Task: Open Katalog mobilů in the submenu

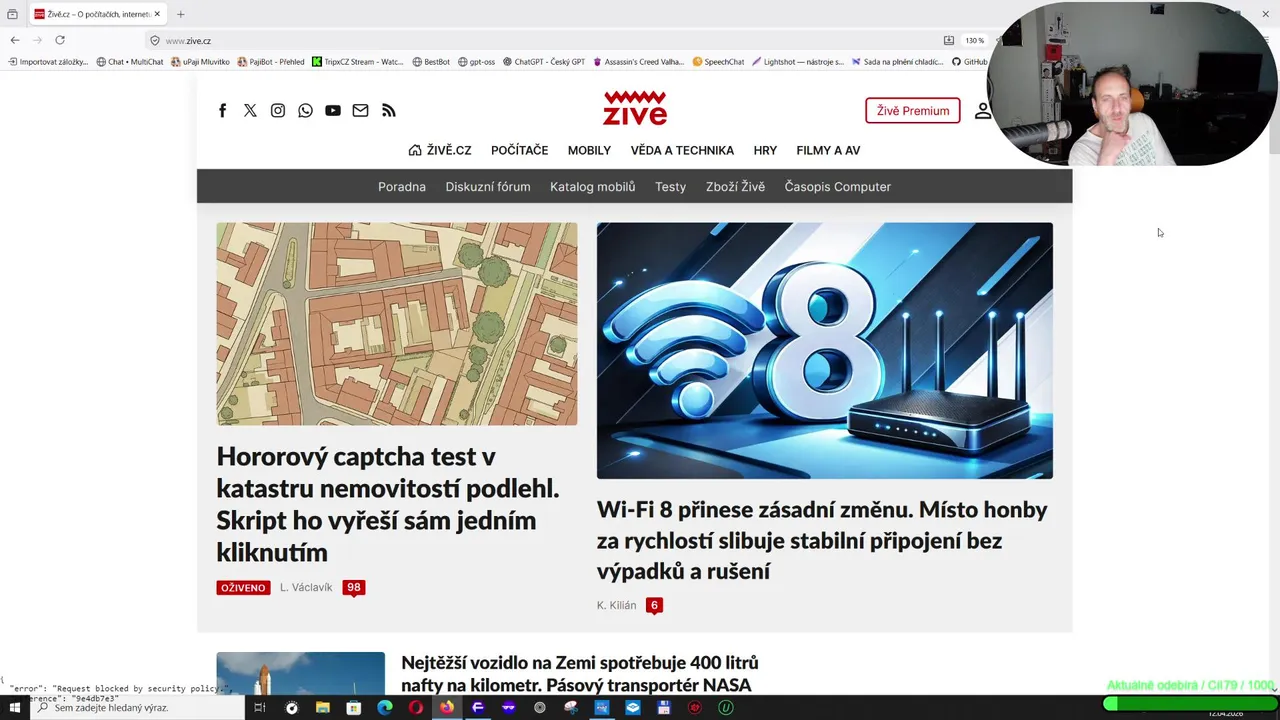Action: (592, 187)
